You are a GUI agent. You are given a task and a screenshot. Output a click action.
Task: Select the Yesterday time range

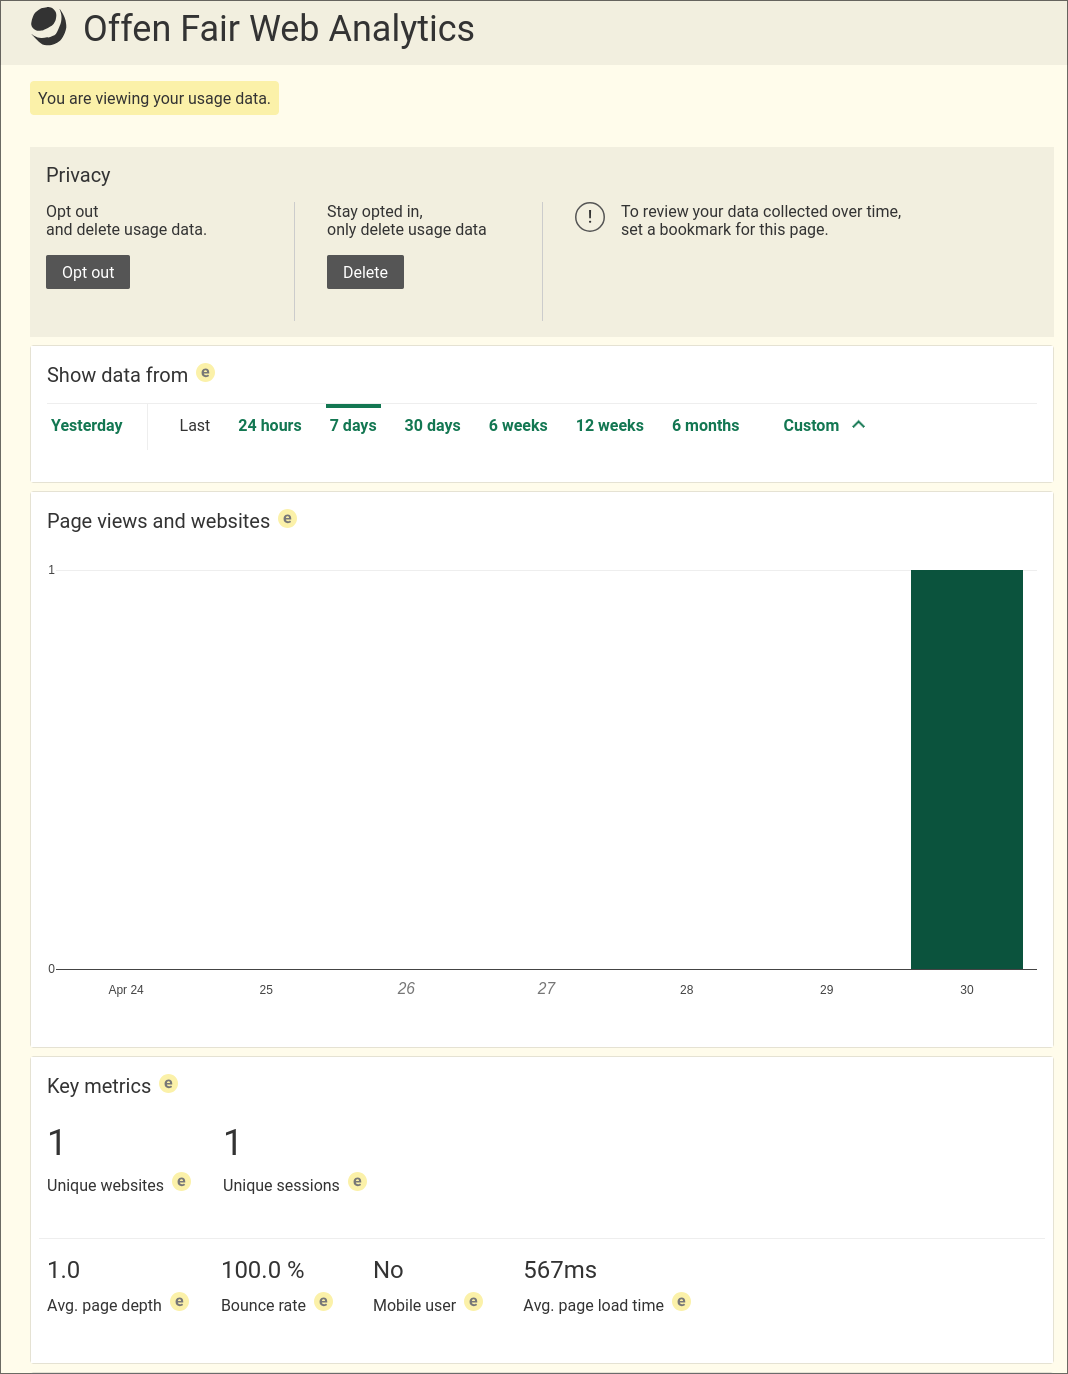pyautogui.click(x=87, y=426)
